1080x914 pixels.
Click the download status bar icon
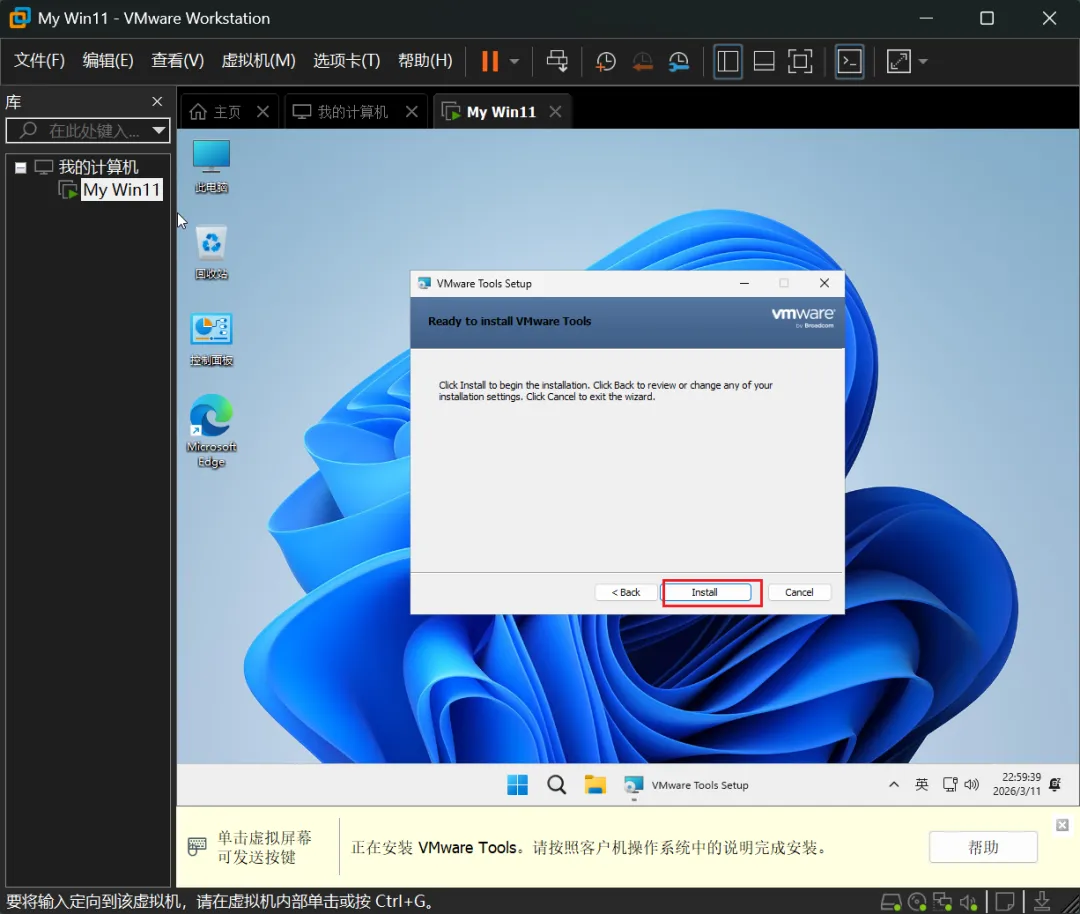1042,901
